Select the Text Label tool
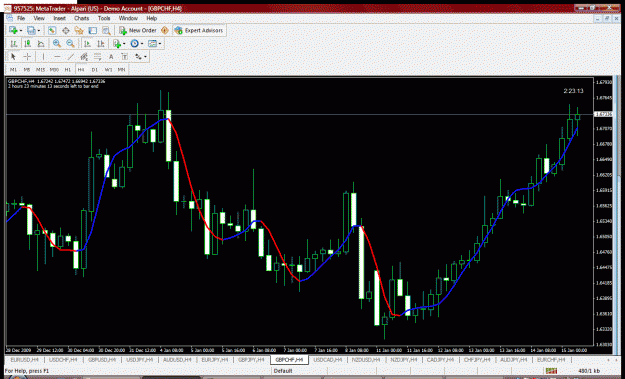The width and height of the screenshot is (625, 379). click(x=124, y=57)
